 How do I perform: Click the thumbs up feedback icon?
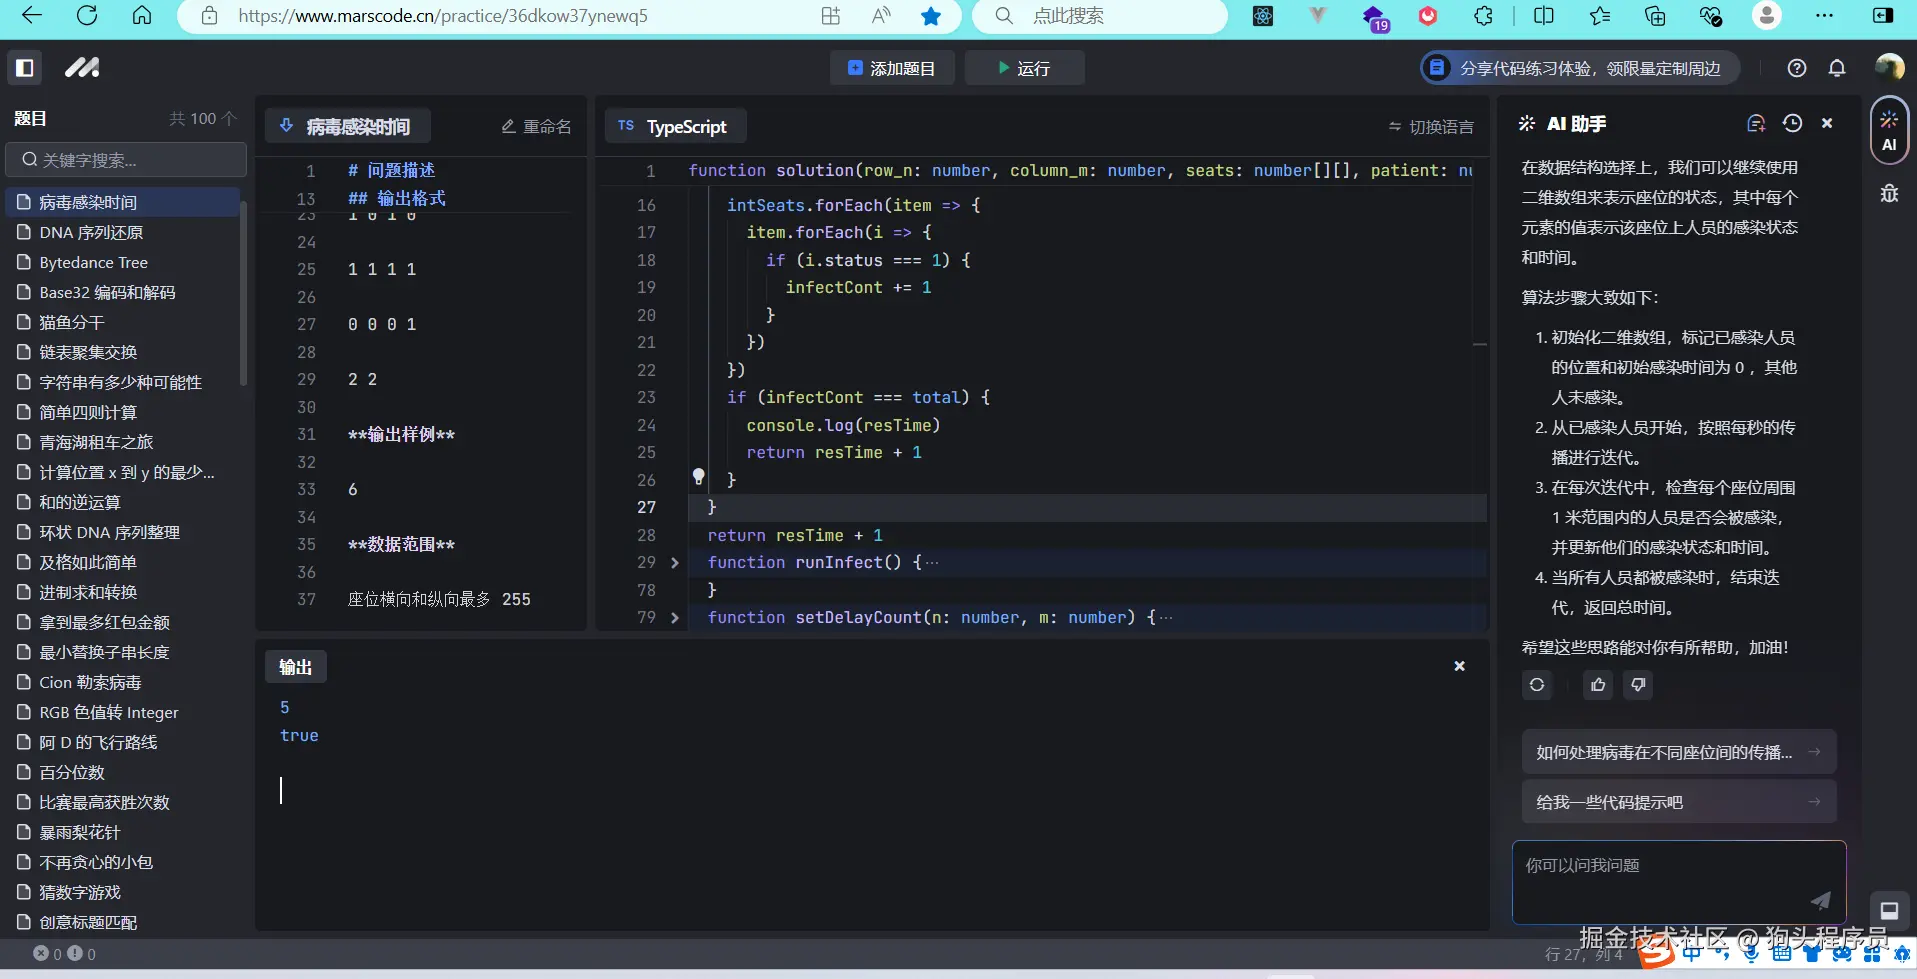click(x=1597, y=685)
